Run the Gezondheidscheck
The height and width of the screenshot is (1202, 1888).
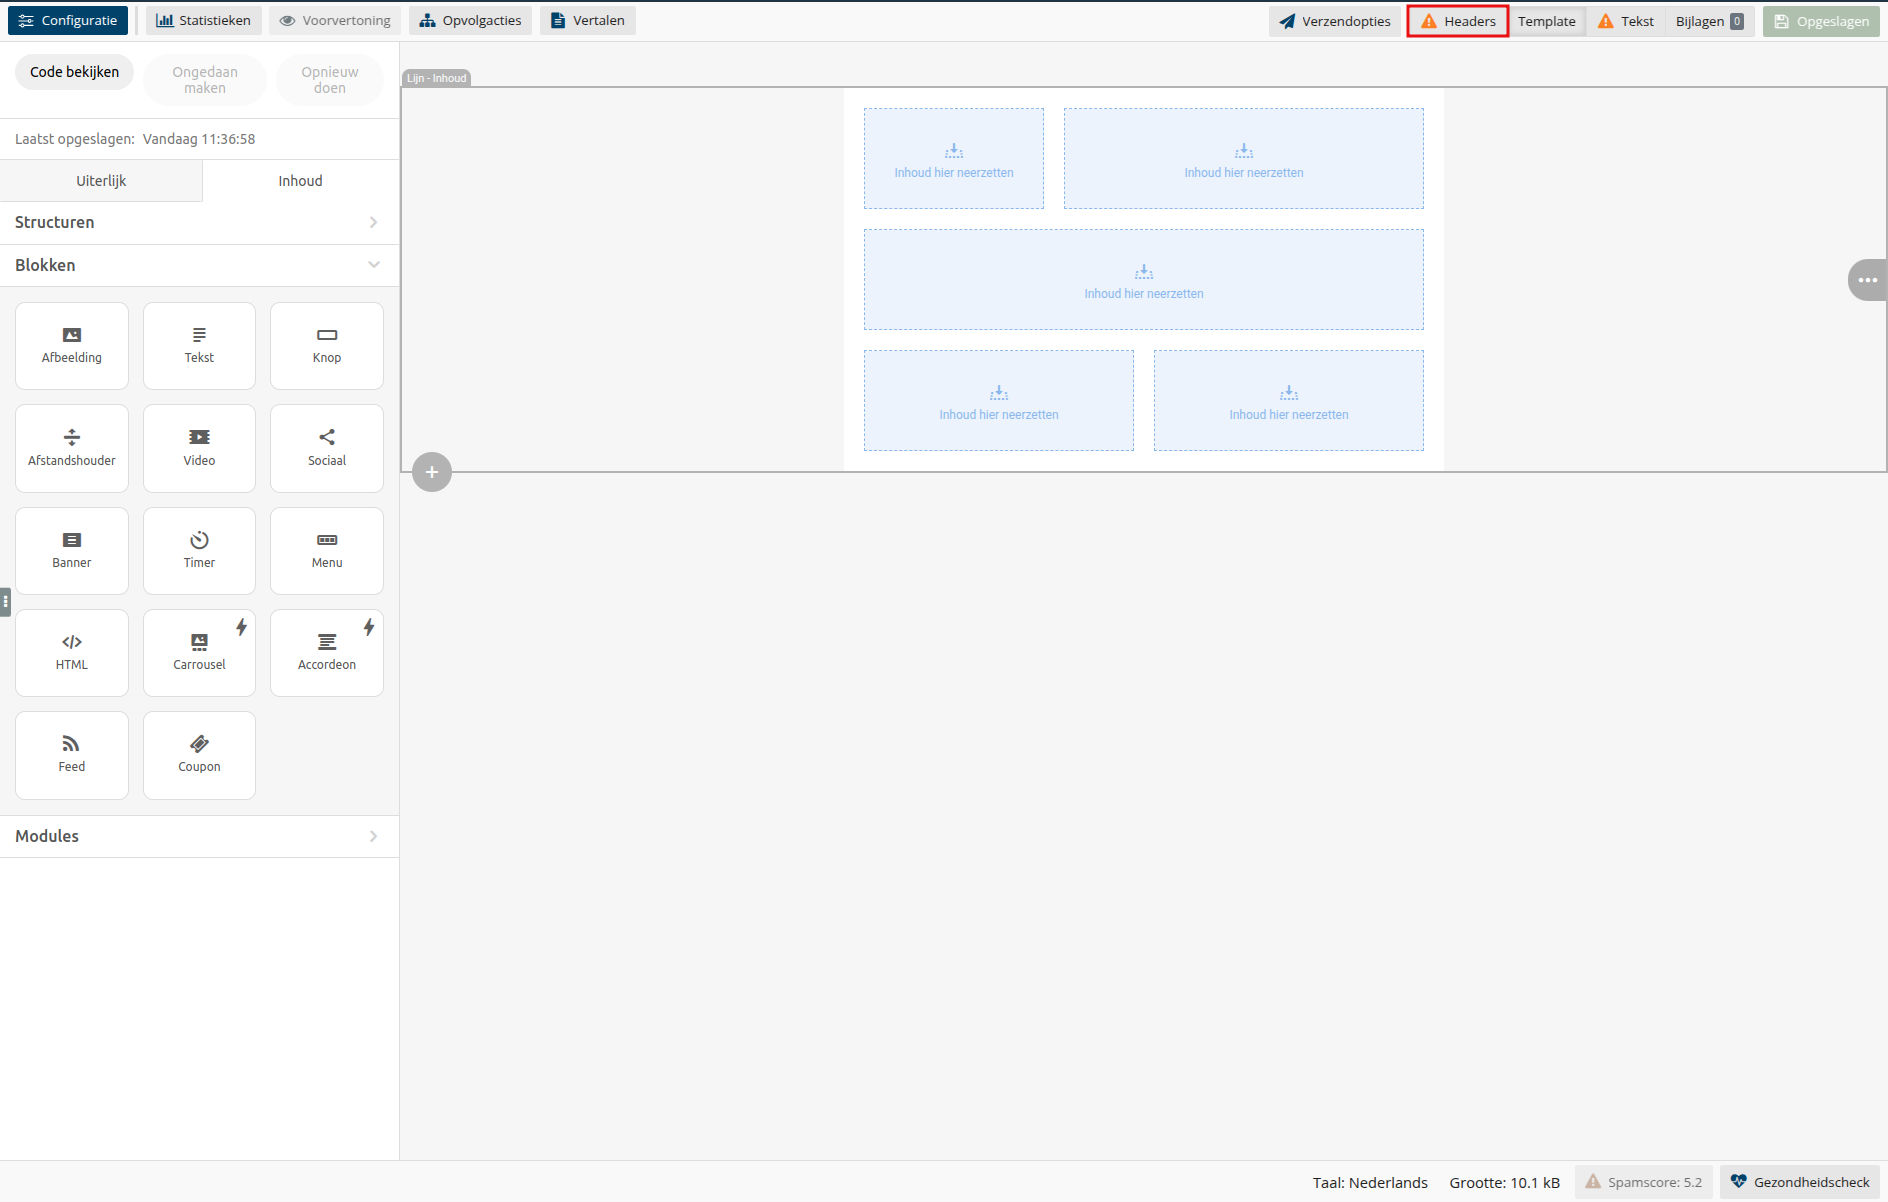click(x=1800, y=1182)
